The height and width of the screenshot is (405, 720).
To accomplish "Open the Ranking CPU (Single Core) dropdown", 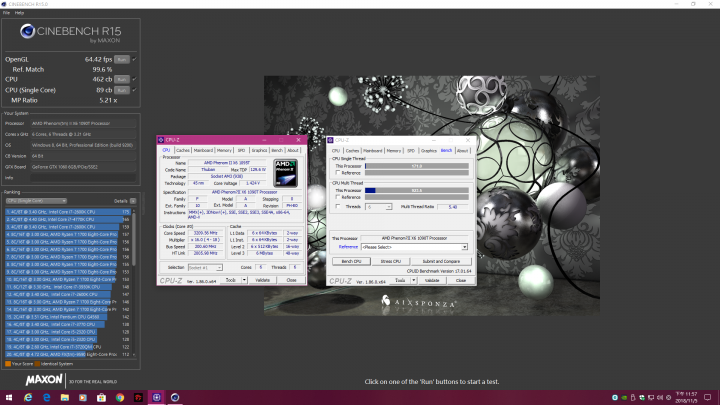I will [x=36, y=201].
